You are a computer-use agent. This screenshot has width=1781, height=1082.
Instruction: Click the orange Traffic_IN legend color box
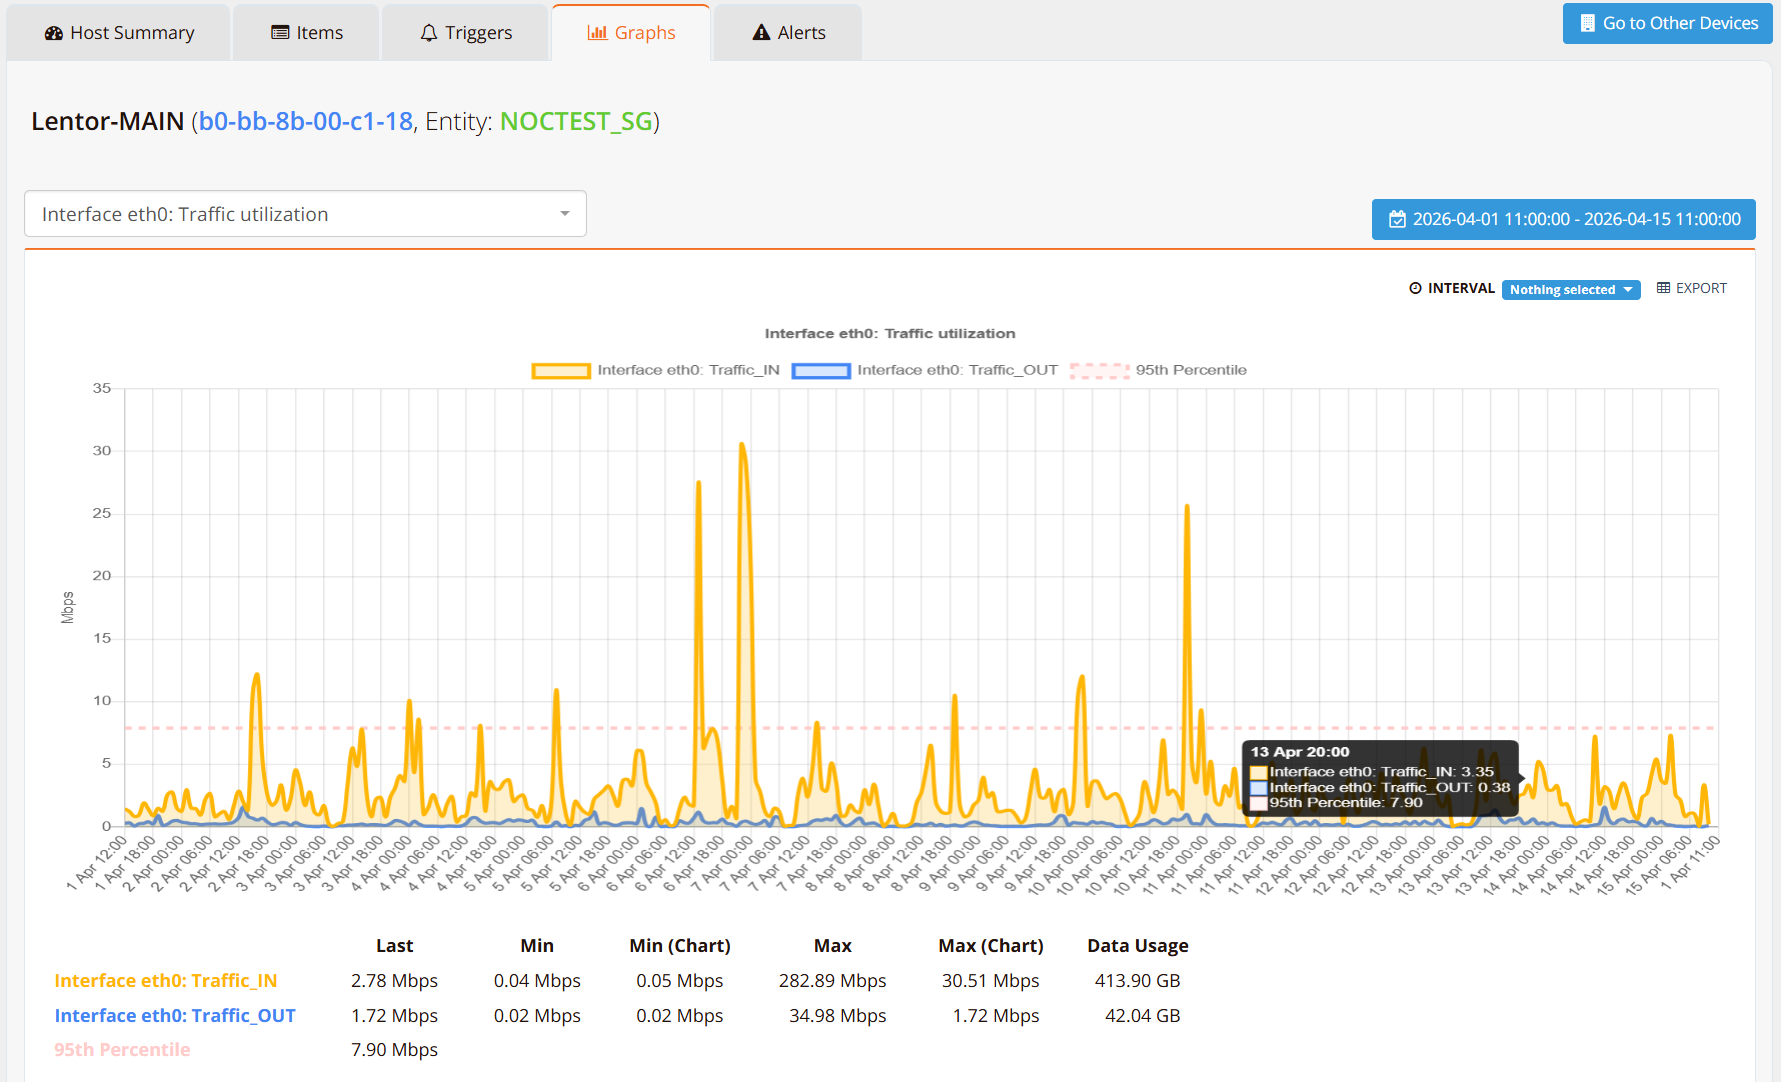(x=561, y=371)
